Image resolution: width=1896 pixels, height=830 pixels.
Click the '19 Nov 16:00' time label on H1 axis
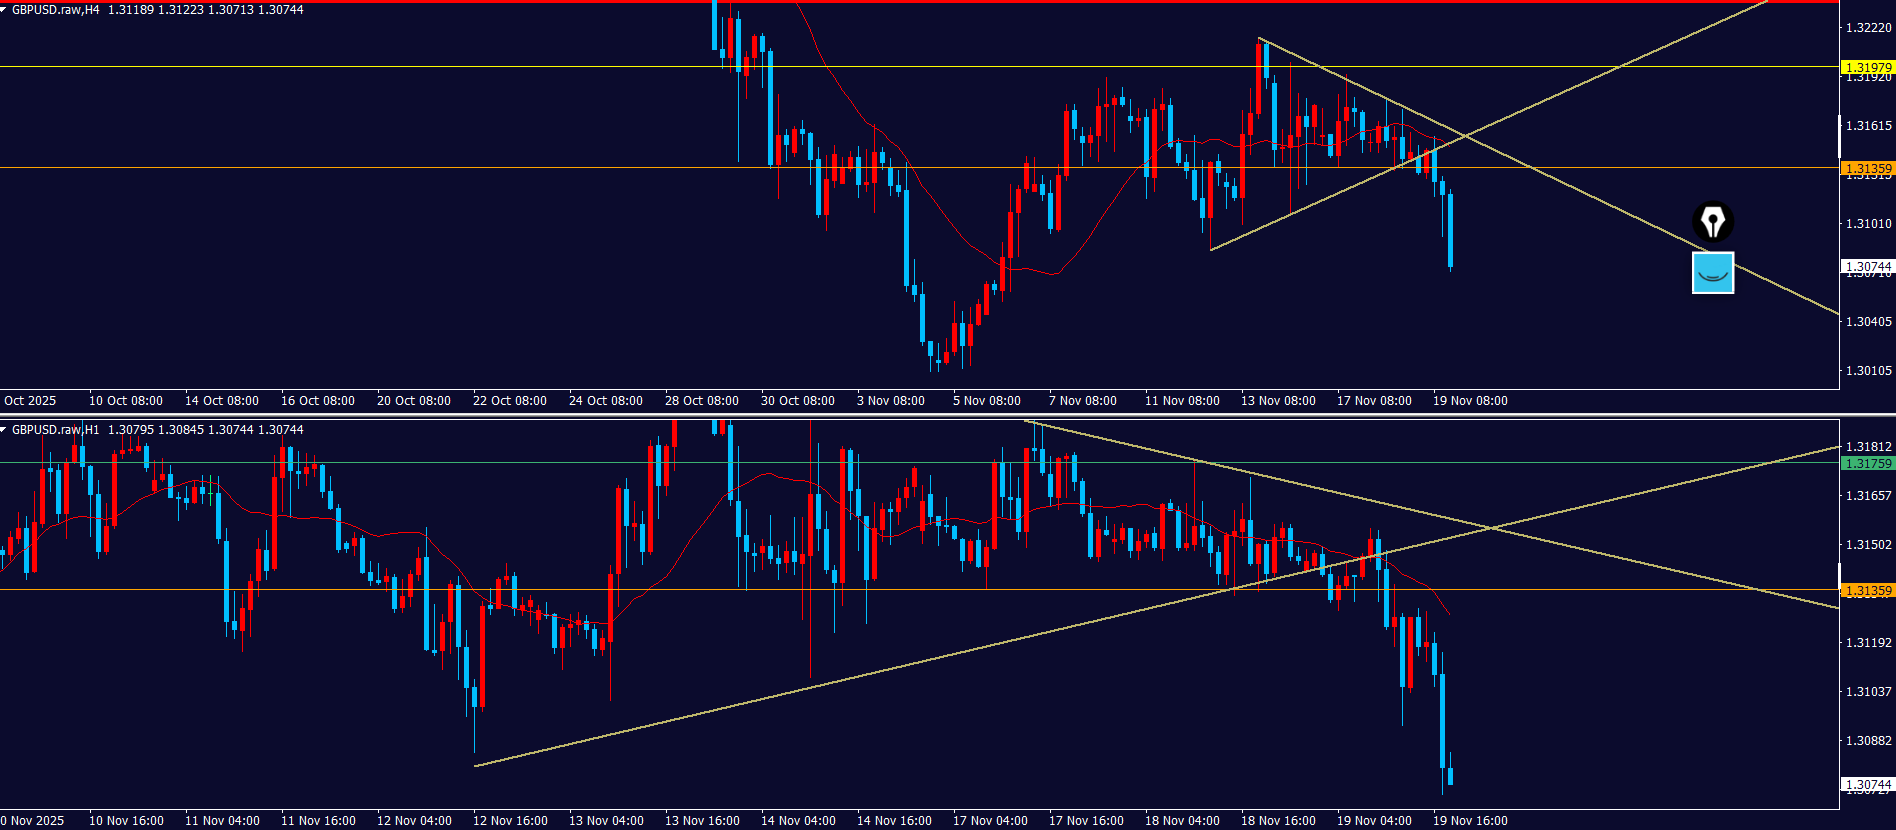(1469, 821)
